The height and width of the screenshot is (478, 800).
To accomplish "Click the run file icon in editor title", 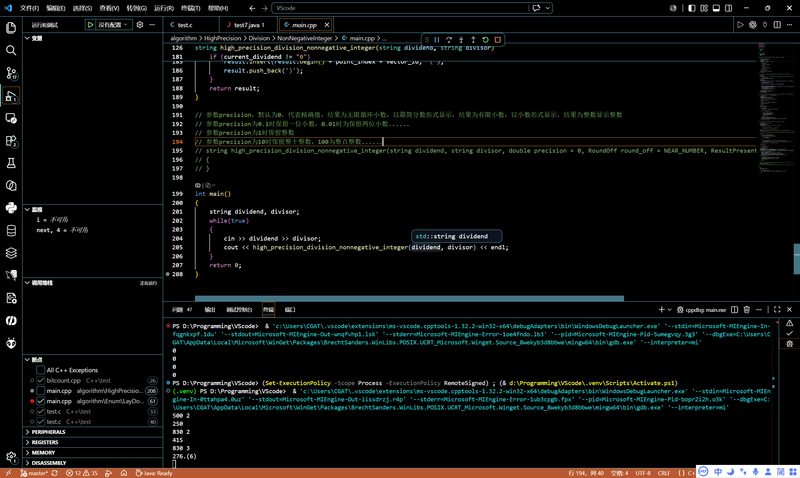I will click(x=740, y=24).
